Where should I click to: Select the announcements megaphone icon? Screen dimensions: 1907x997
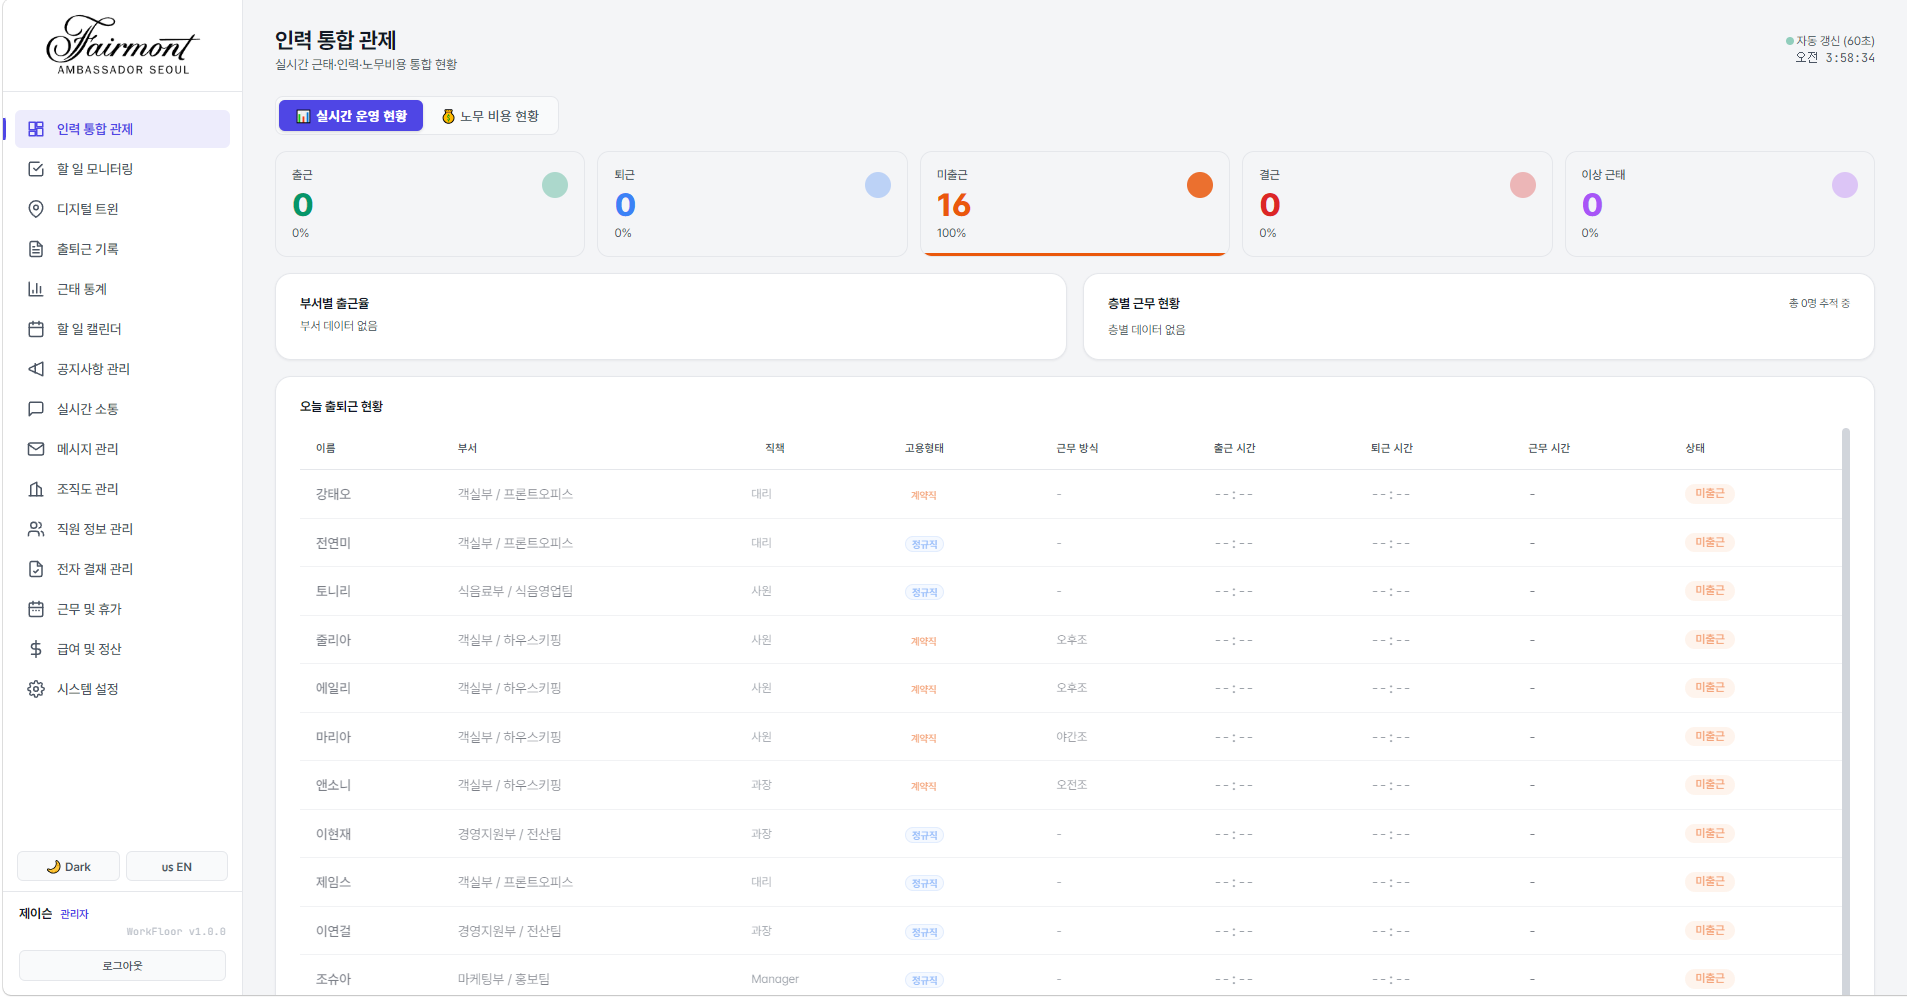(36, 369)
